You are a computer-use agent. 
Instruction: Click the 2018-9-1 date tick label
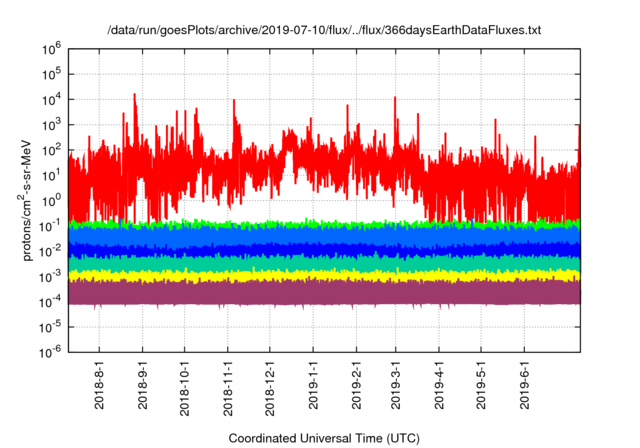point(142,384)
